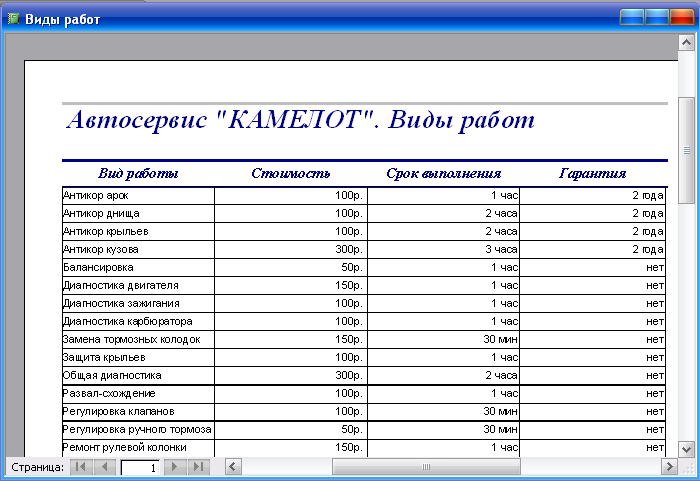Go to the next report page
The width and height of the screenshot is (700, 481).
(x=175, y=467)
